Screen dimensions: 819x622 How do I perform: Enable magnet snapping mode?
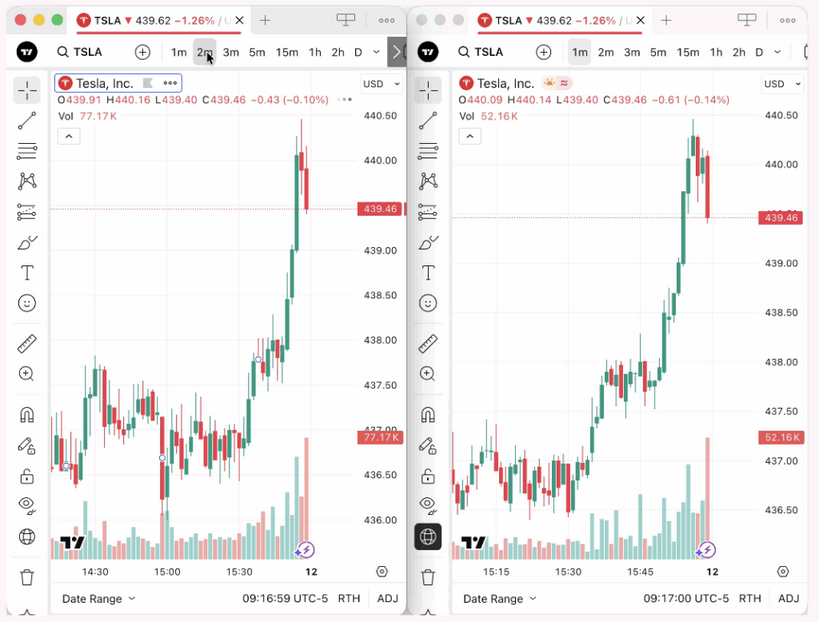pyautogui.click(x=26, y=413)
